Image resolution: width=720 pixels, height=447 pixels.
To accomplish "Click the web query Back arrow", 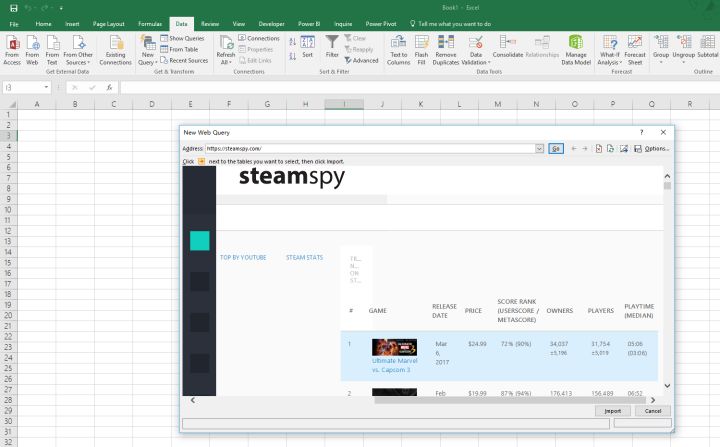I will click(x=574, y=148).
